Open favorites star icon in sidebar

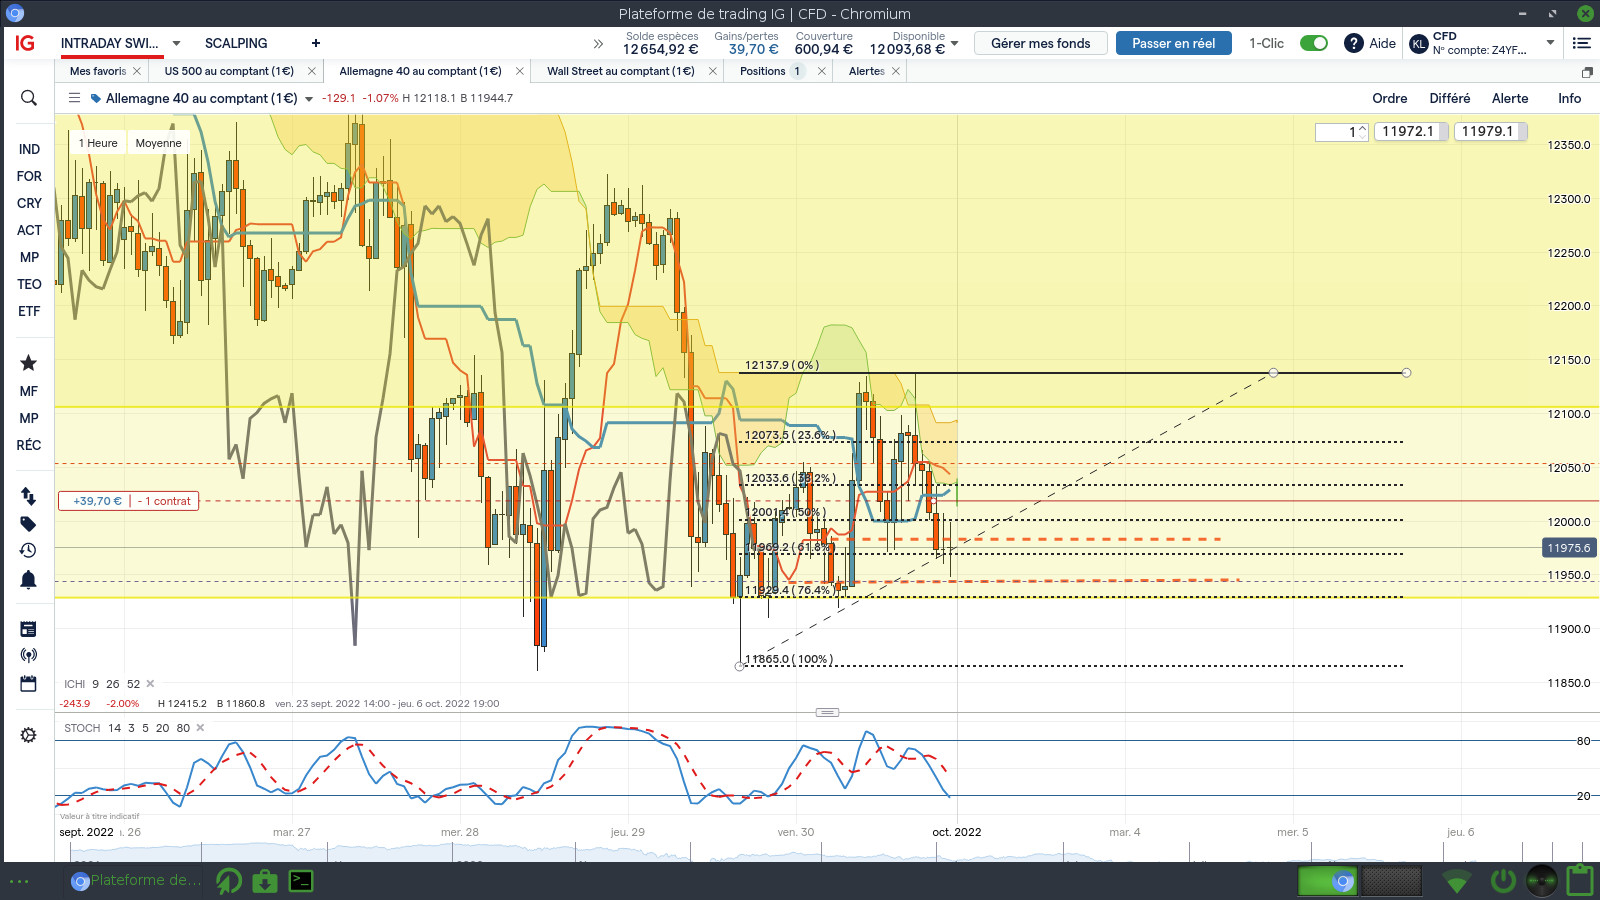(28, 363)
